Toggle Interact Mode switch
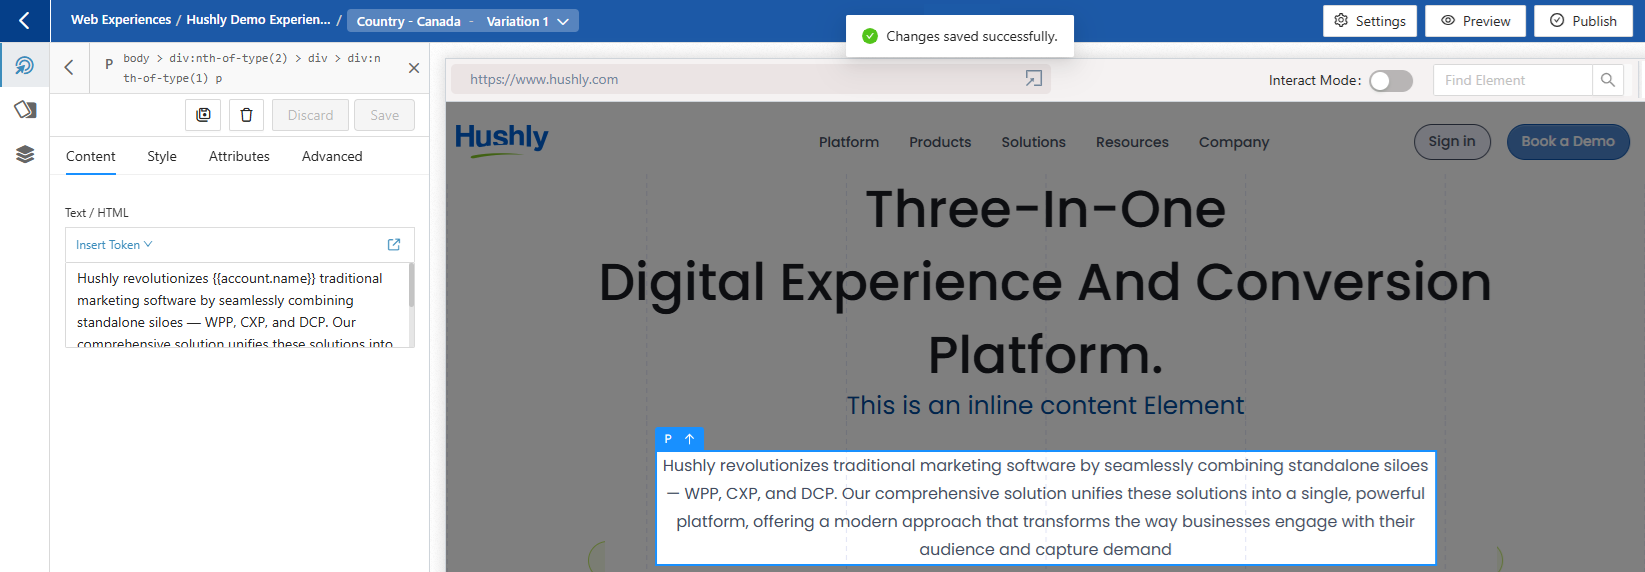 [1391, 81]
